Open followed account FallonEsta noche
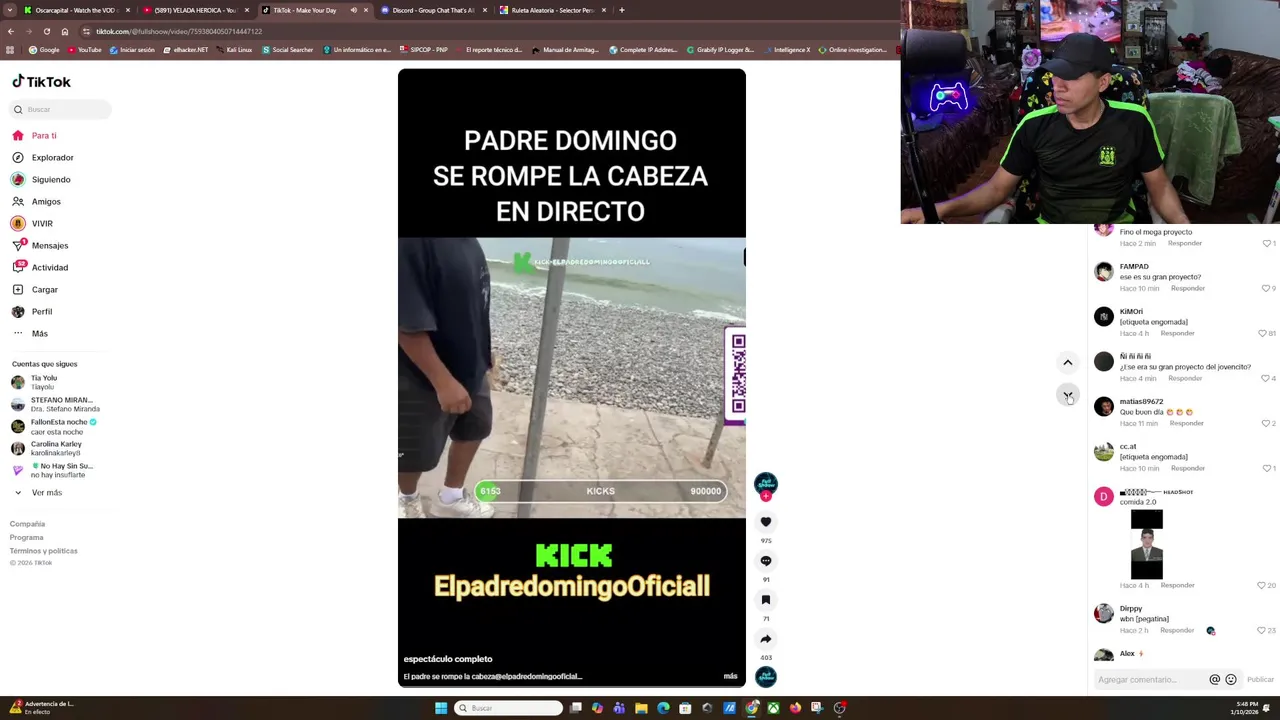 click(54, 426)
